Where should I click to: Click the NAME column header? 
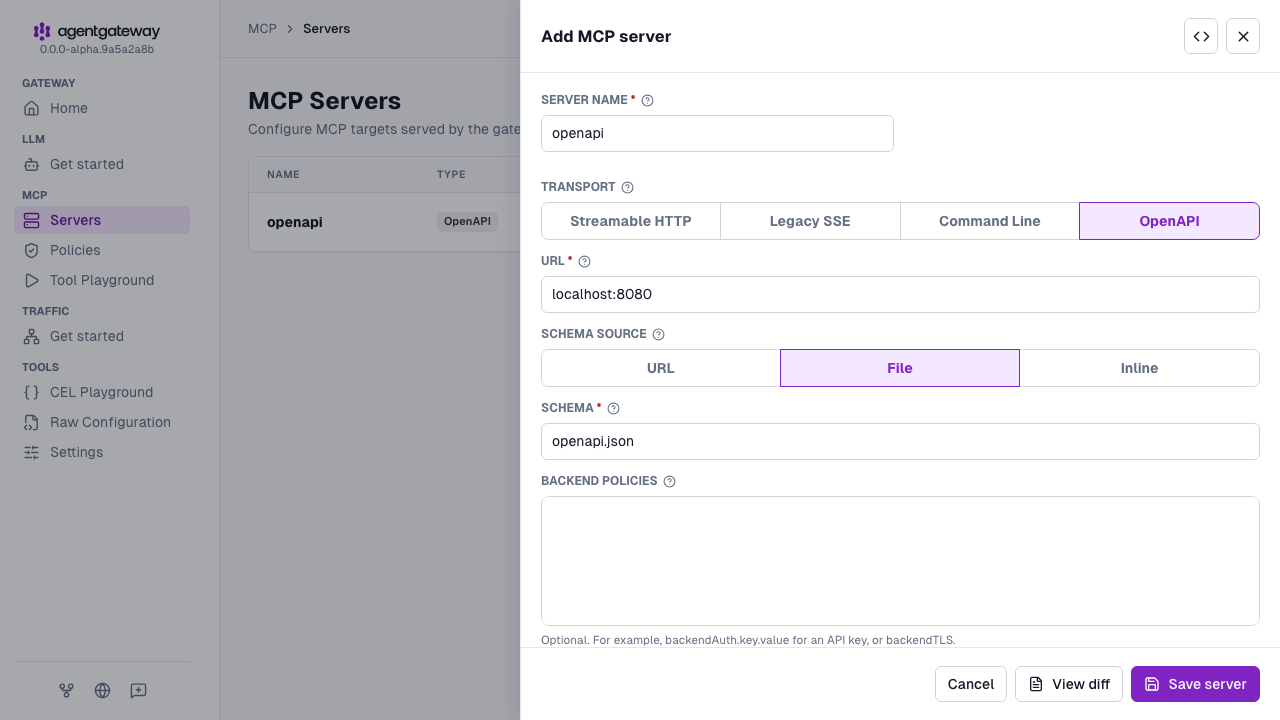coord(283,174)
